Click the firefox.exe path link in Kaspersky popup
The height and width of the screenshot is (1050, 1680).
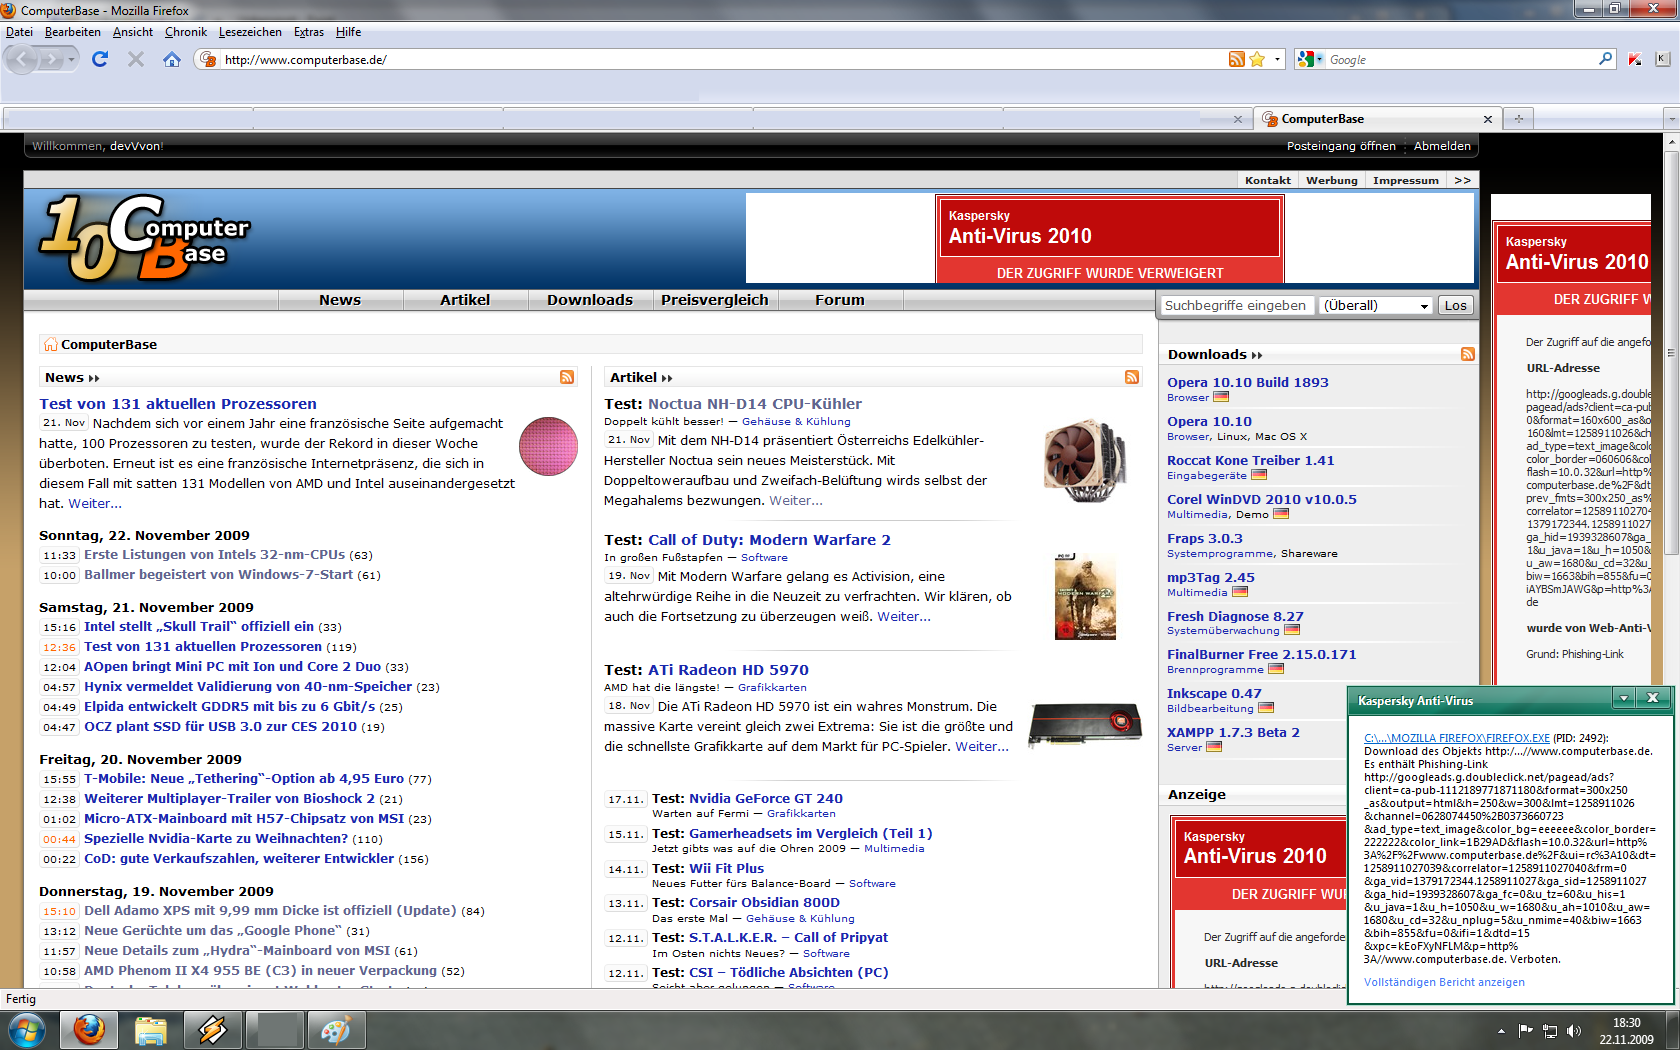pos(1457,738)
